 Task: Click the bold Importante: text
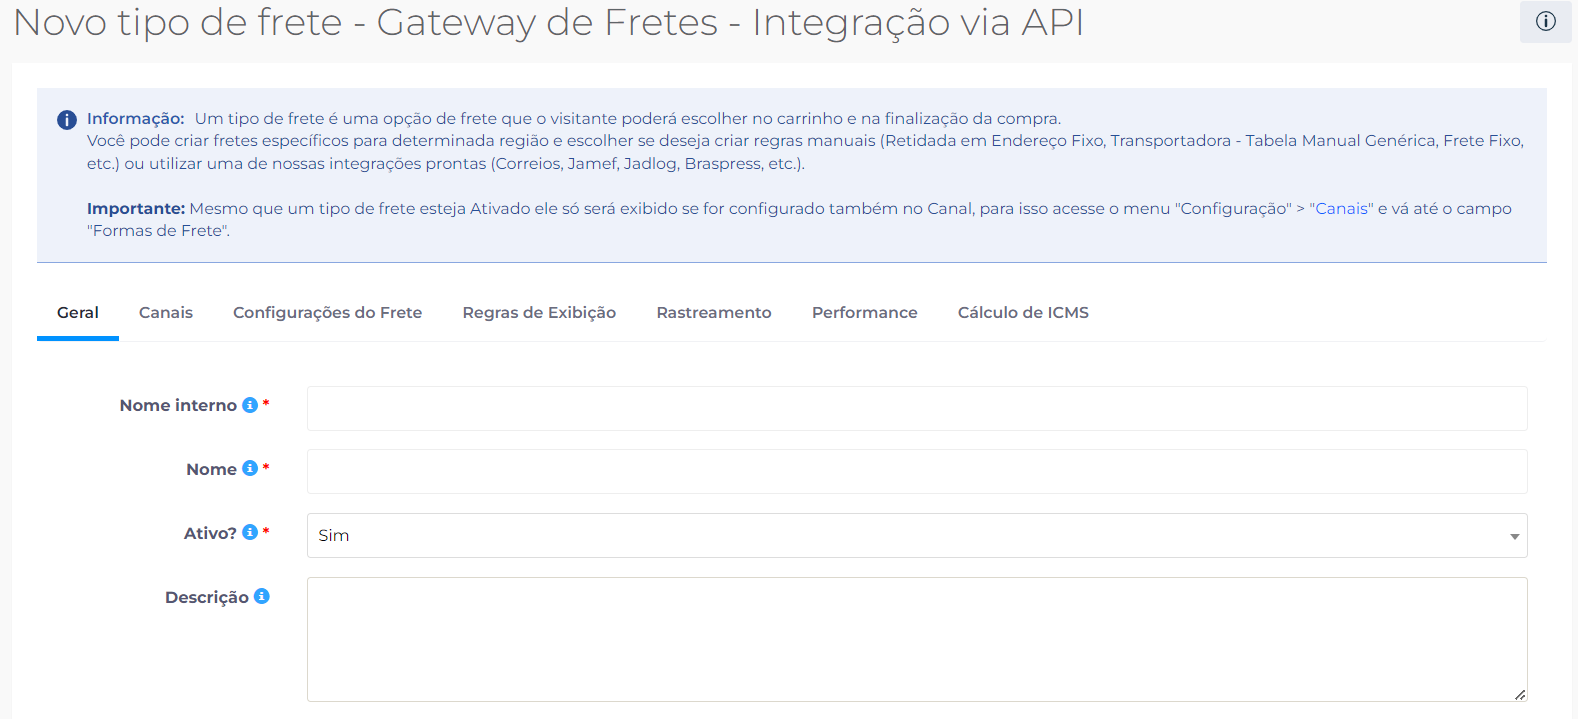click(136, 208)
